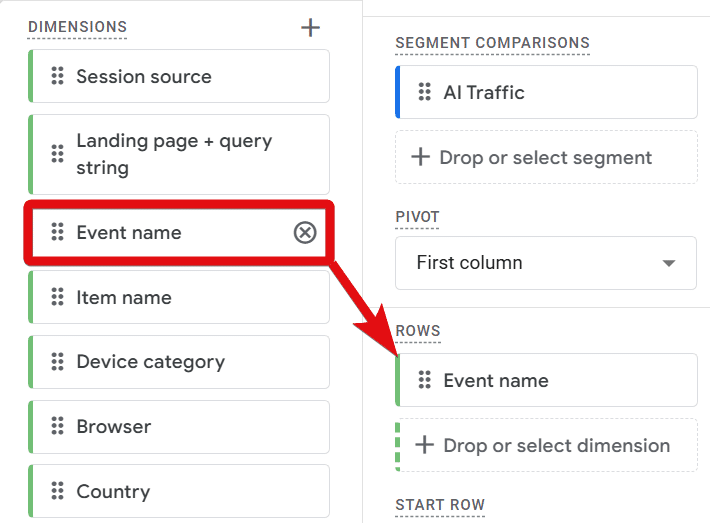710x523 pixels.
Task: Click the Country drag handle
Action: pos(58,491)
